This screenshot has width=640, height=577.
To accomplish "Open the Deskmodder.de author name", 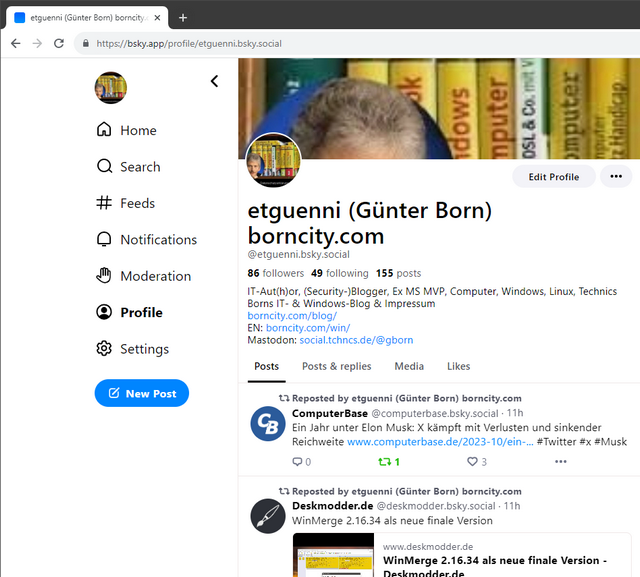I will (333, 506).
